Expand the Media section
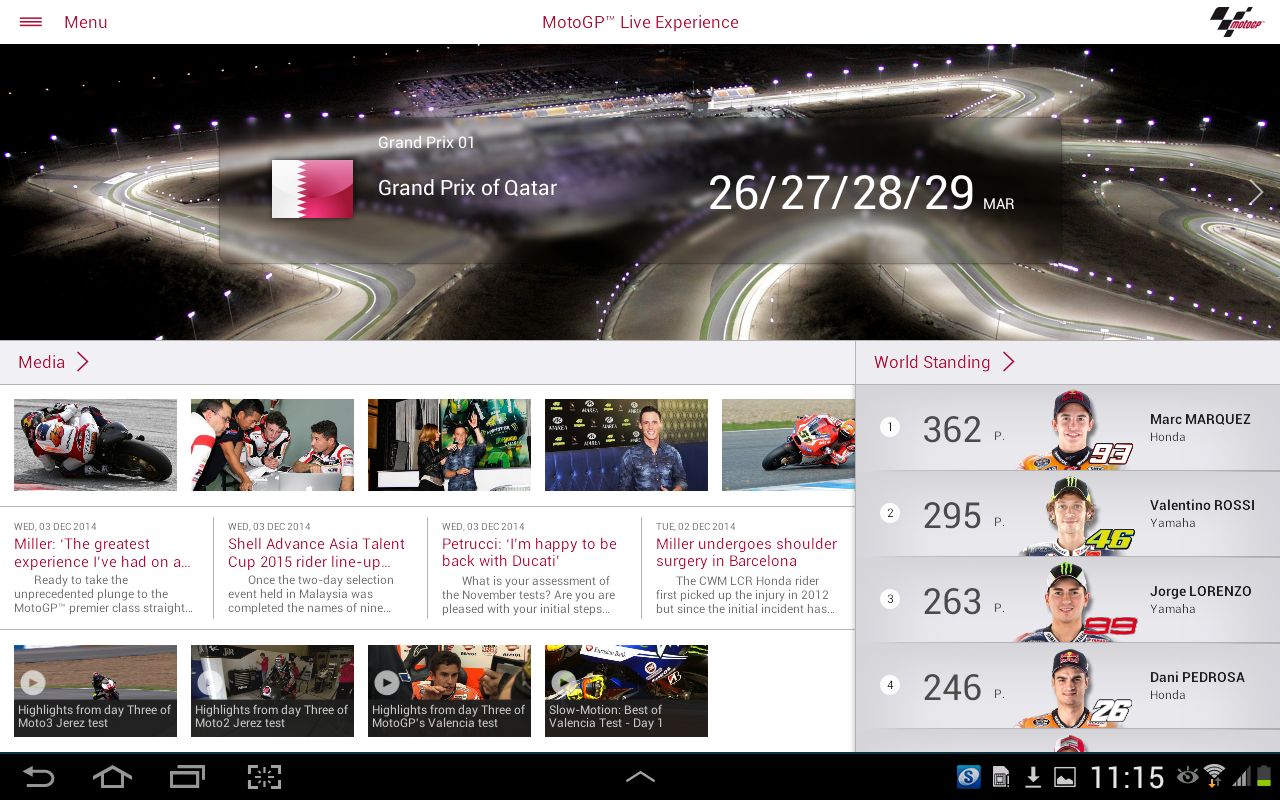This screenshot has width=1280, height=800. point(54,362)
